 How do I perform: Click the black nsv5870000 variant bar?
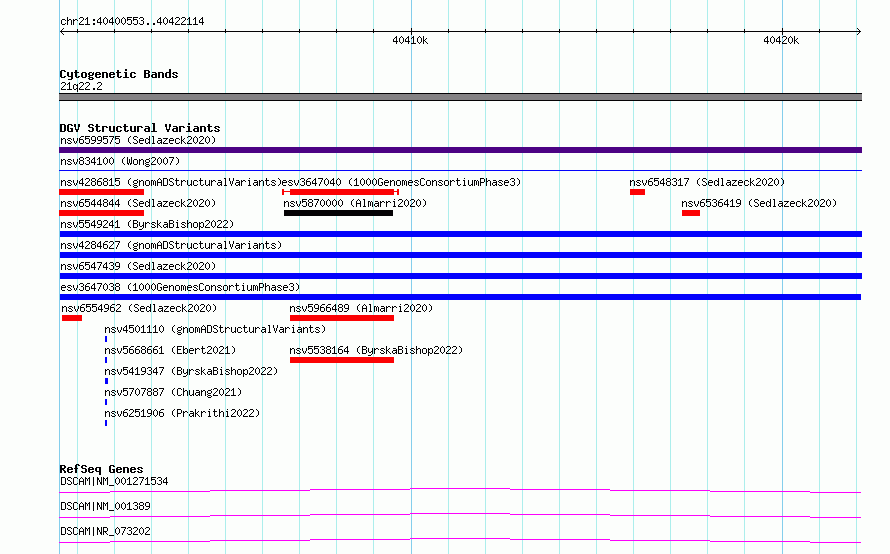click(338, 213)
